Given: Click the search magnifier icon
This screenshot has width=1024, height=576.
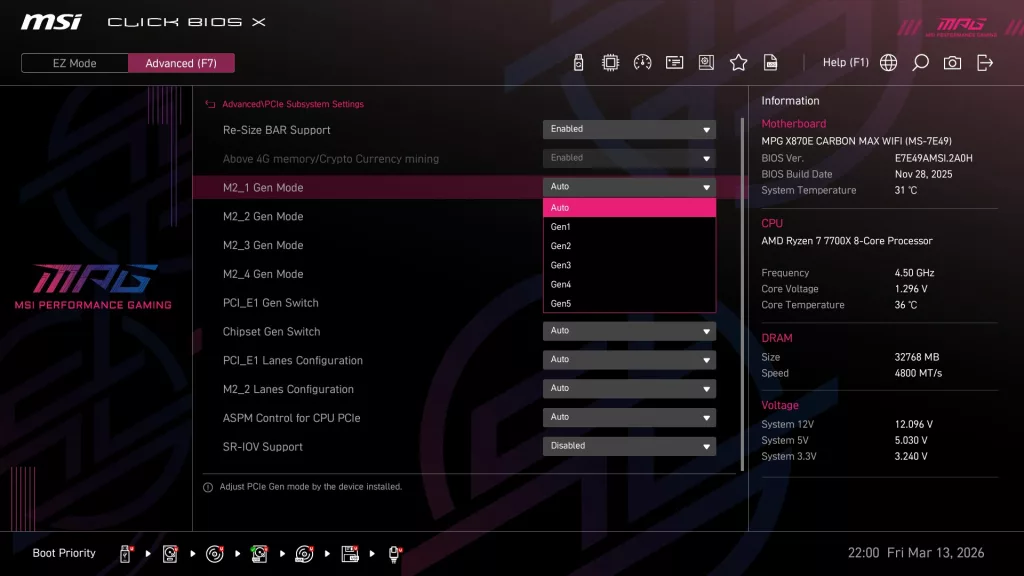Looking at the screenshot, I should point(920,62).
